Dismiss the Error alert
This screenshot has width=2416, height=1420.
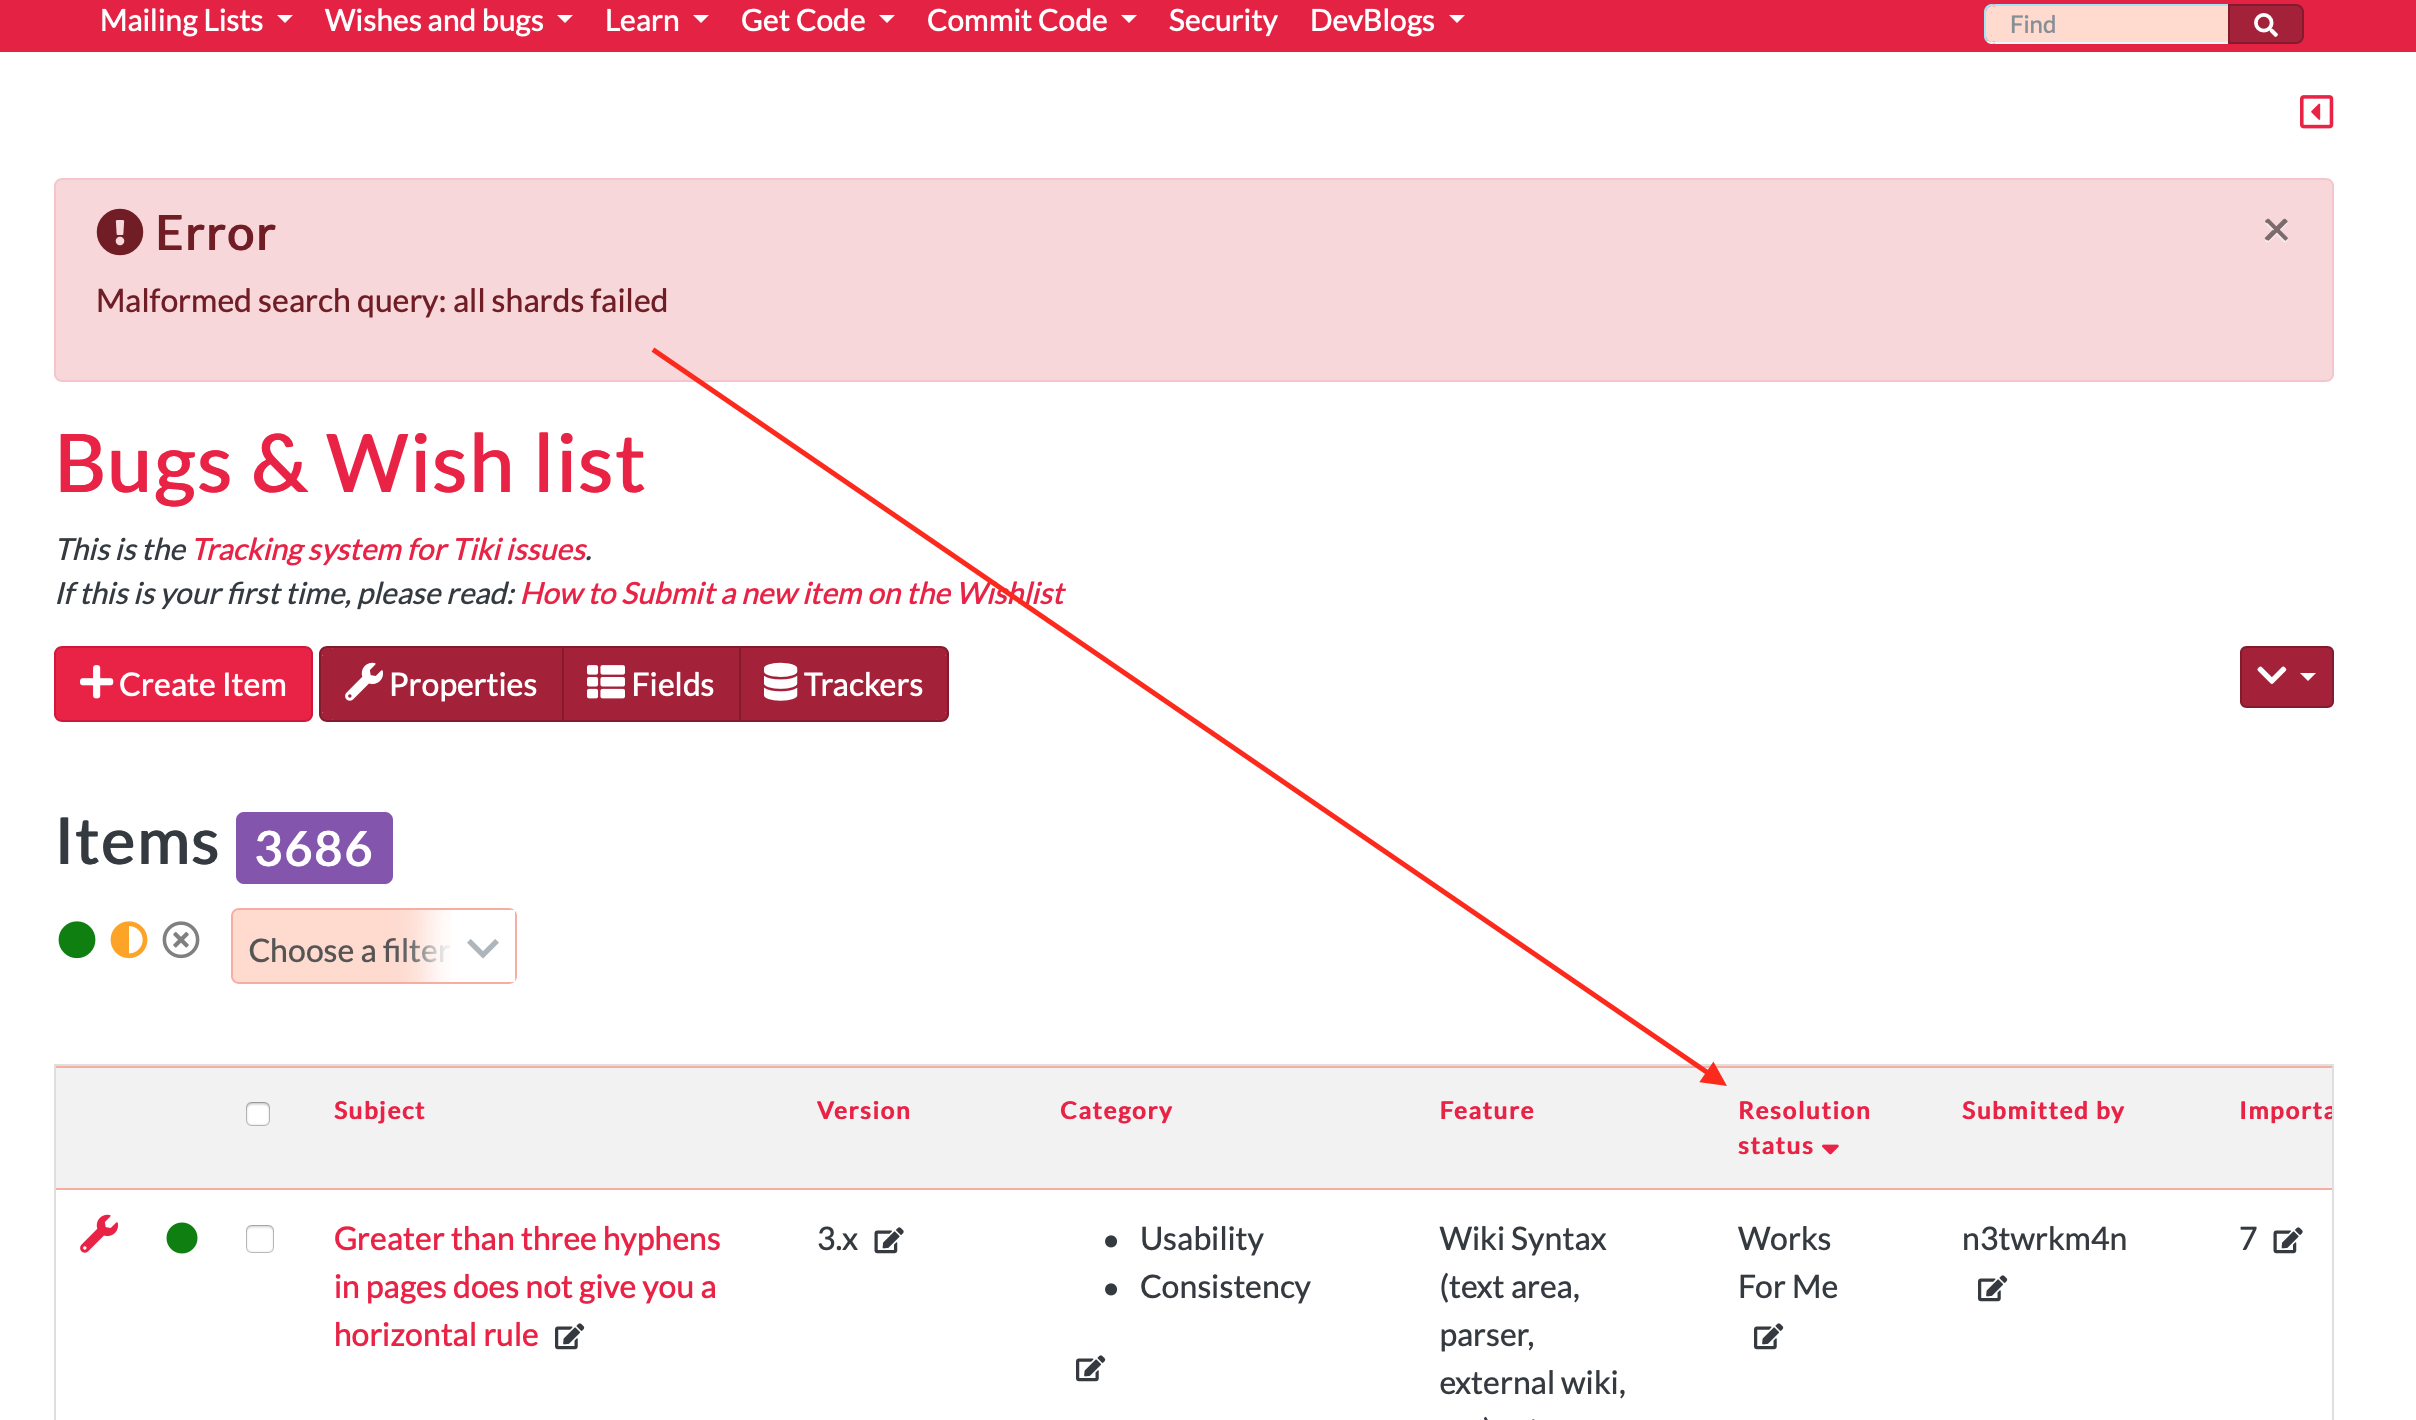pos(2276,230)
